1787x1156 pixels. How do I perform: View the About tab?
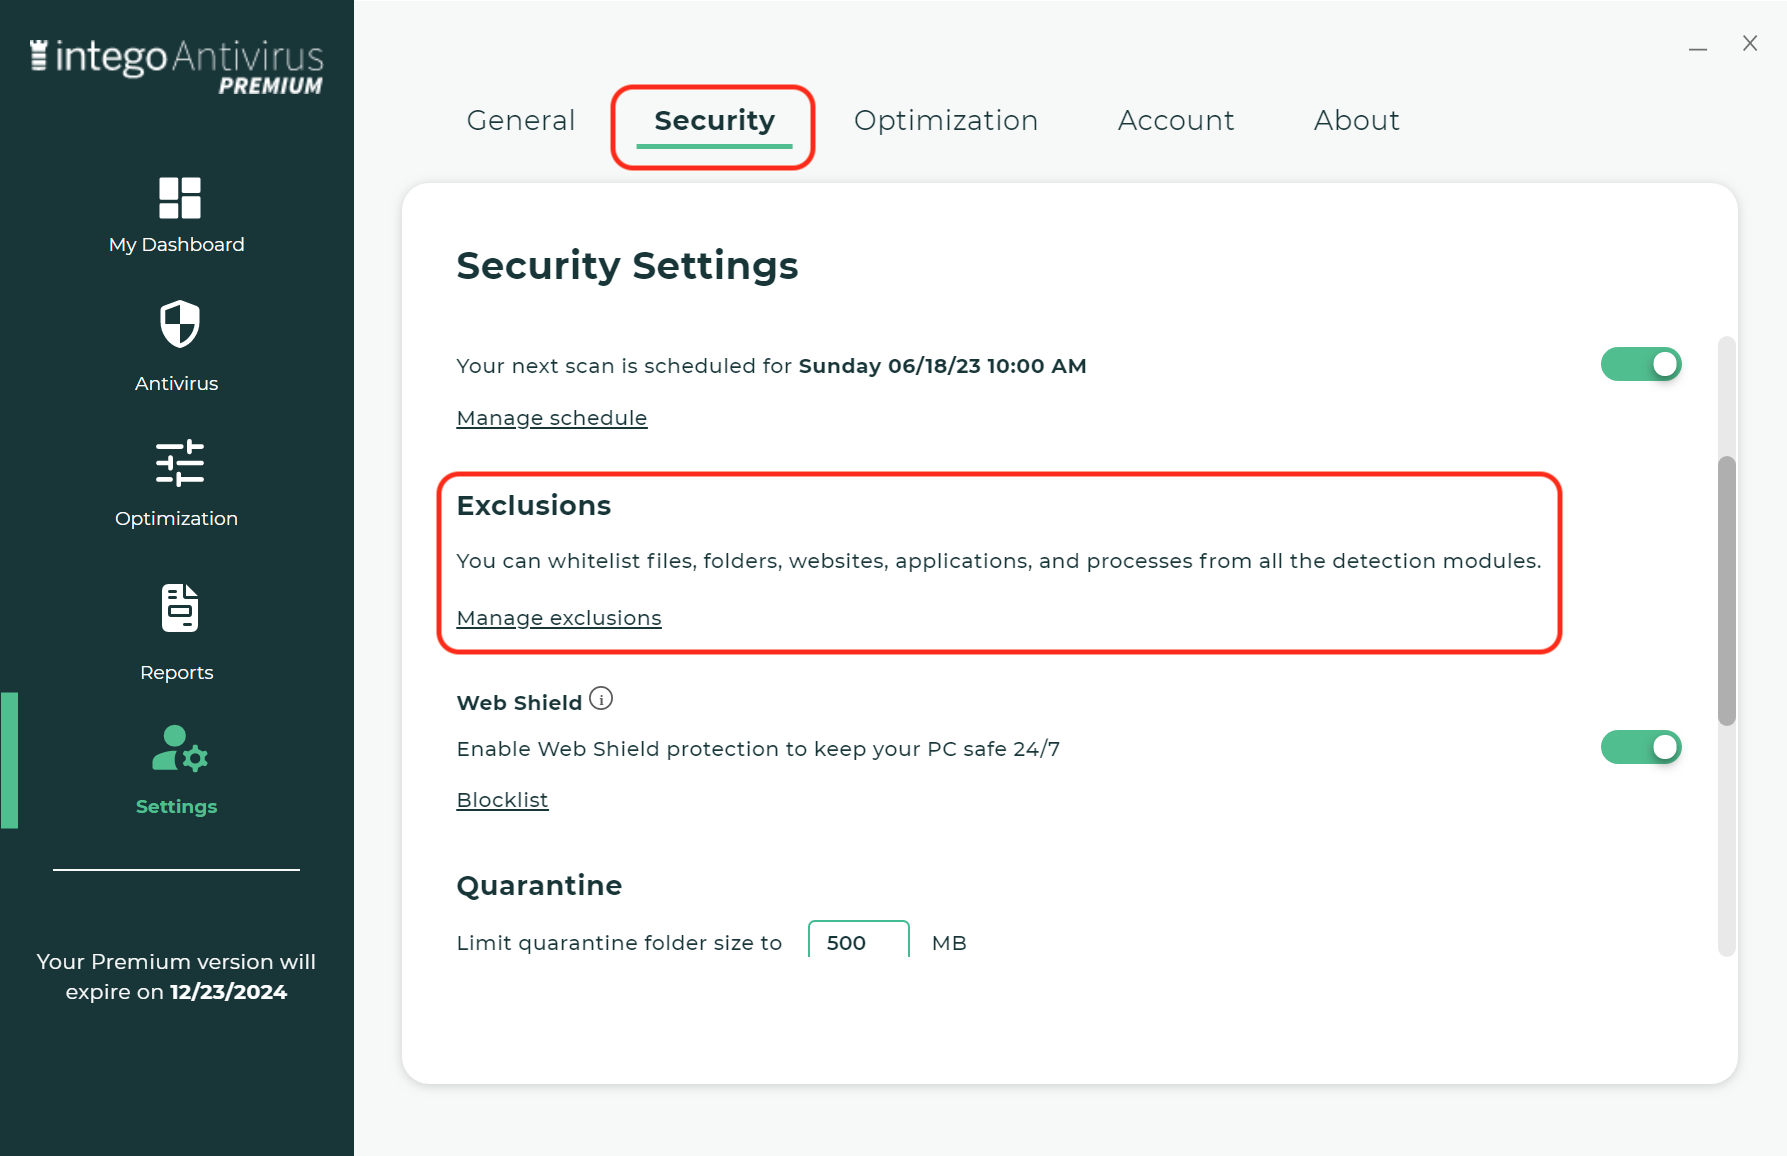1357,121
